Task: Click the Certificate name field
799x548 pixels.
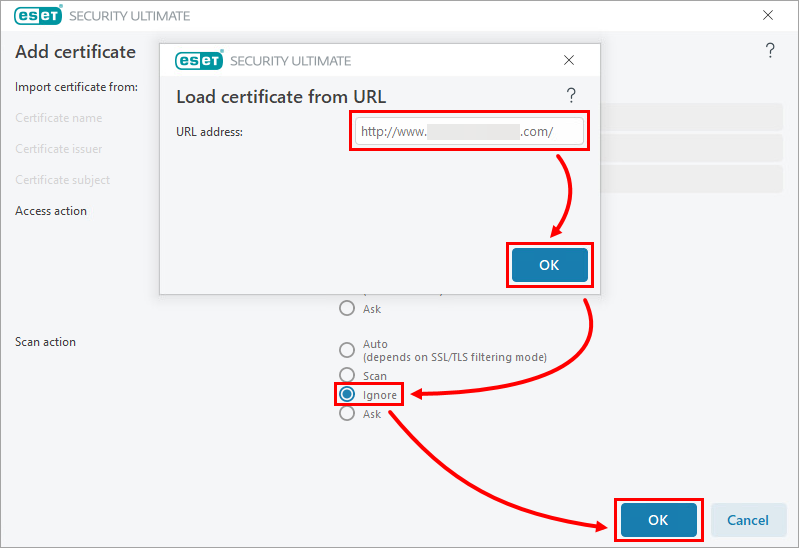Action: (x=690, y=117)
